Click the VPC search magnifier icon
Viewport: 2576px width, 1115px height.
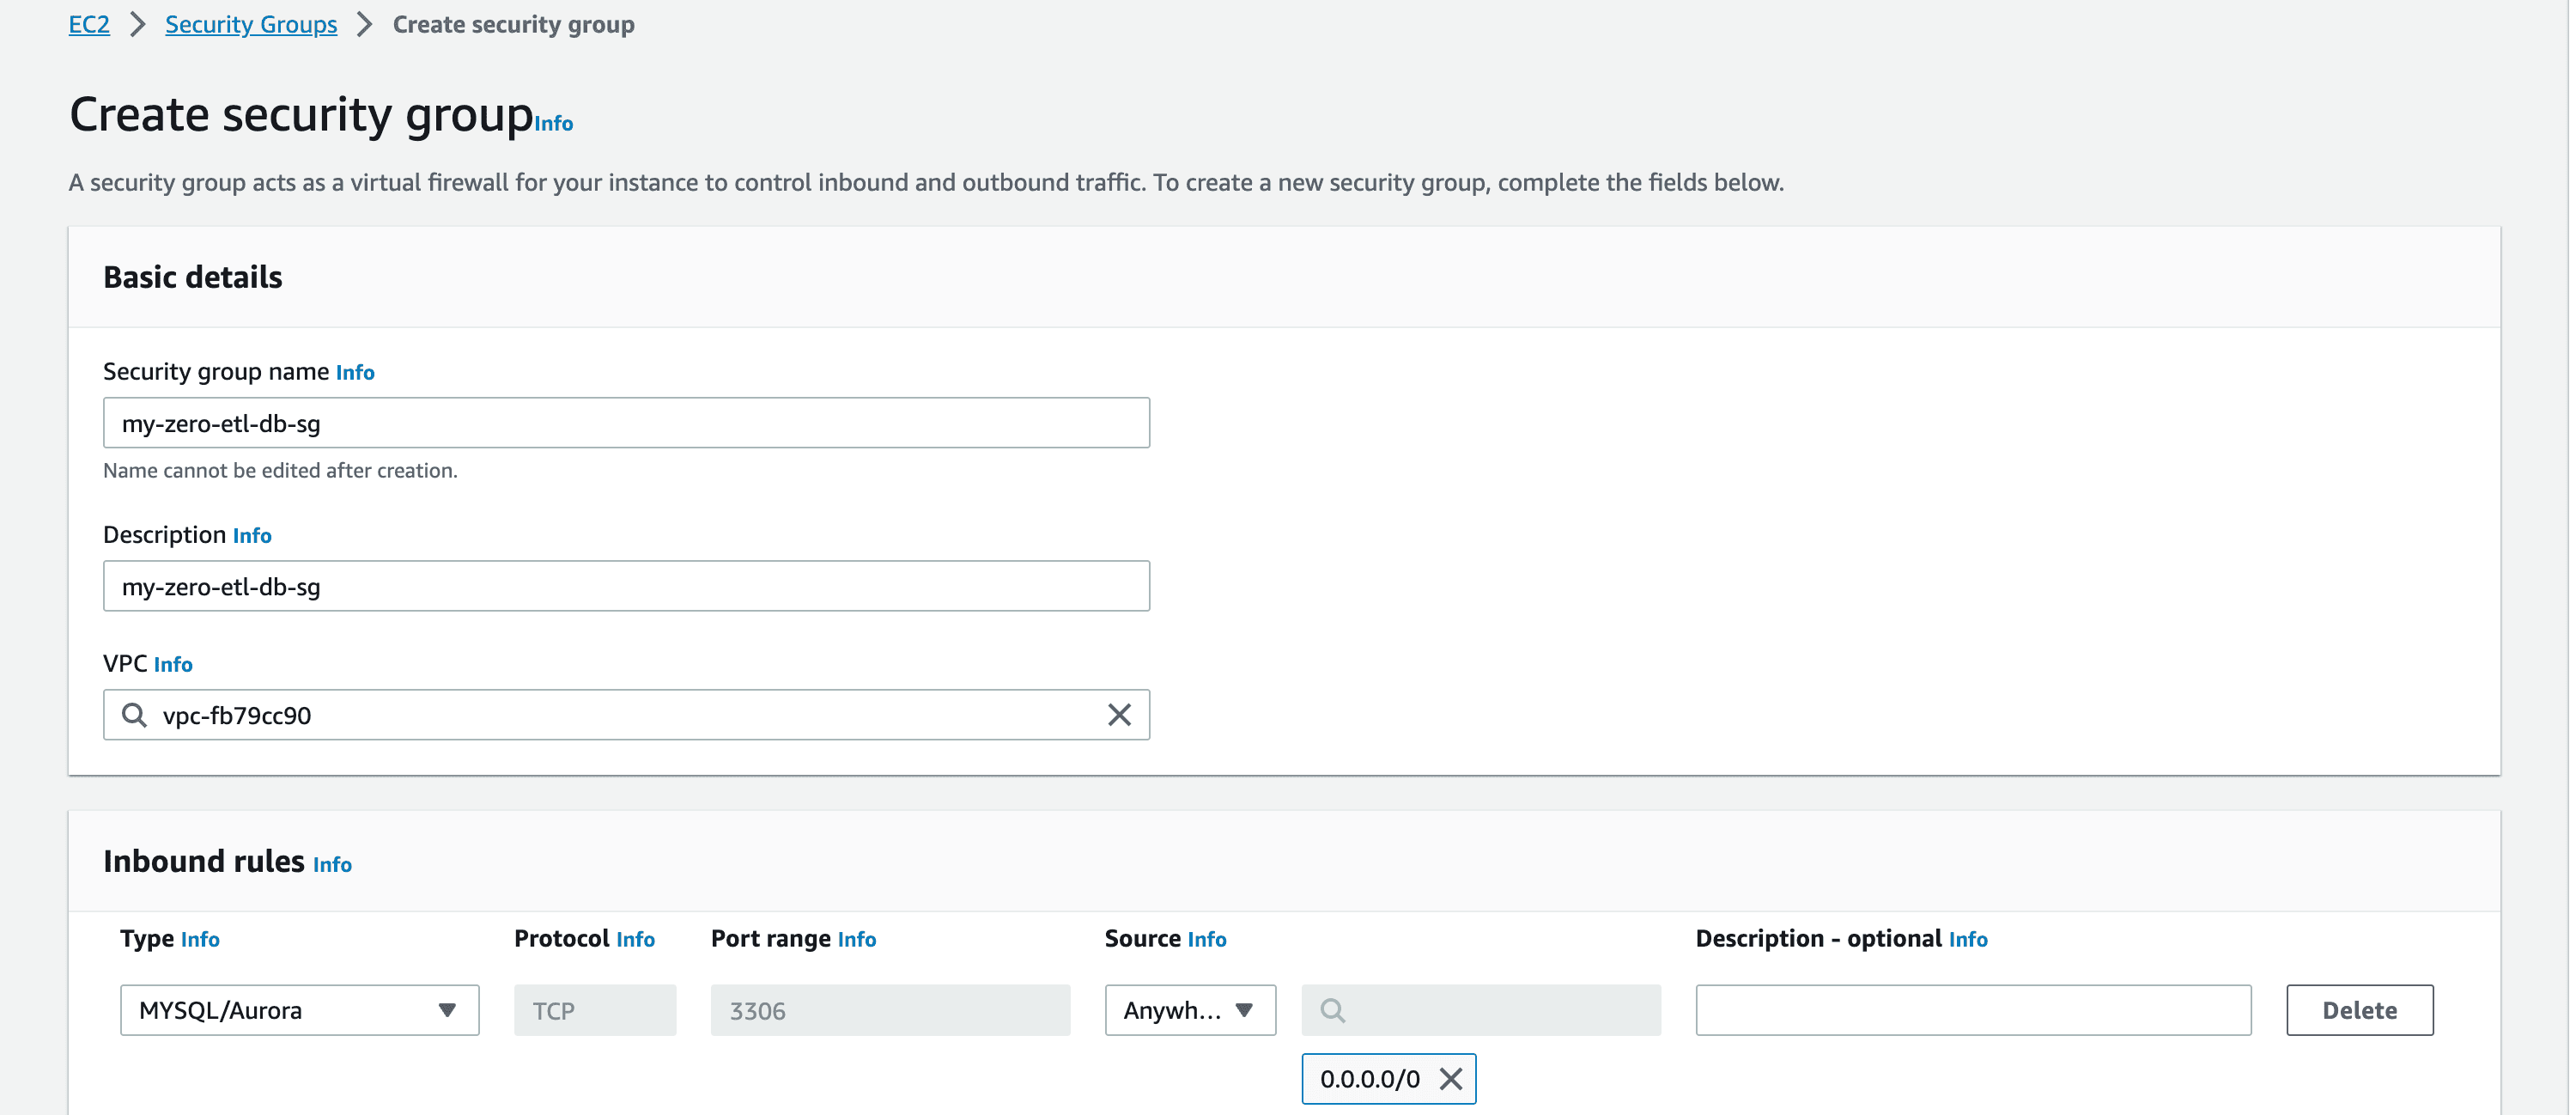[x=134, y=715]
